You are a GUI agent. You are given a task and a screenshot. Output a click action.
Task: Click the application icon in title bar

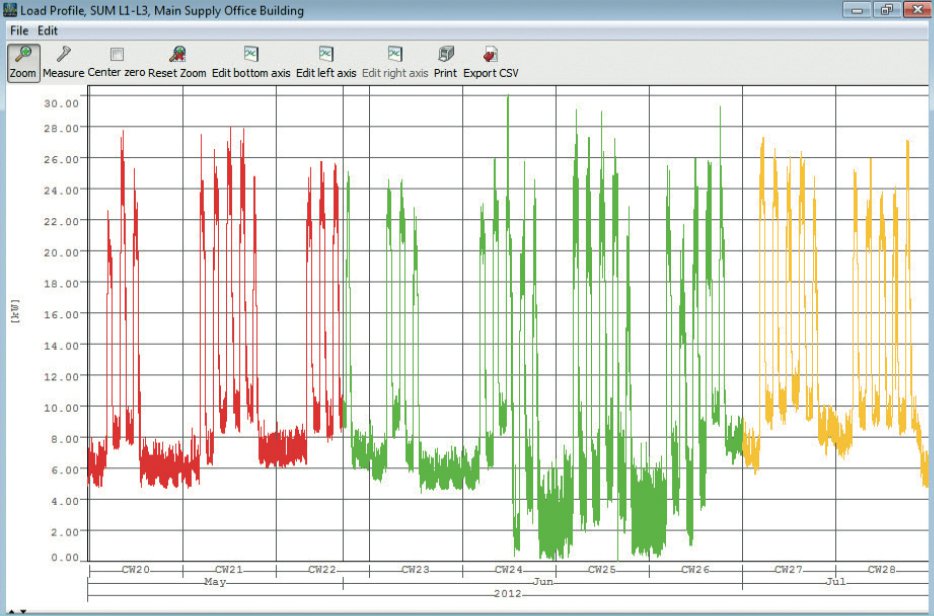(x=10, y=10)
